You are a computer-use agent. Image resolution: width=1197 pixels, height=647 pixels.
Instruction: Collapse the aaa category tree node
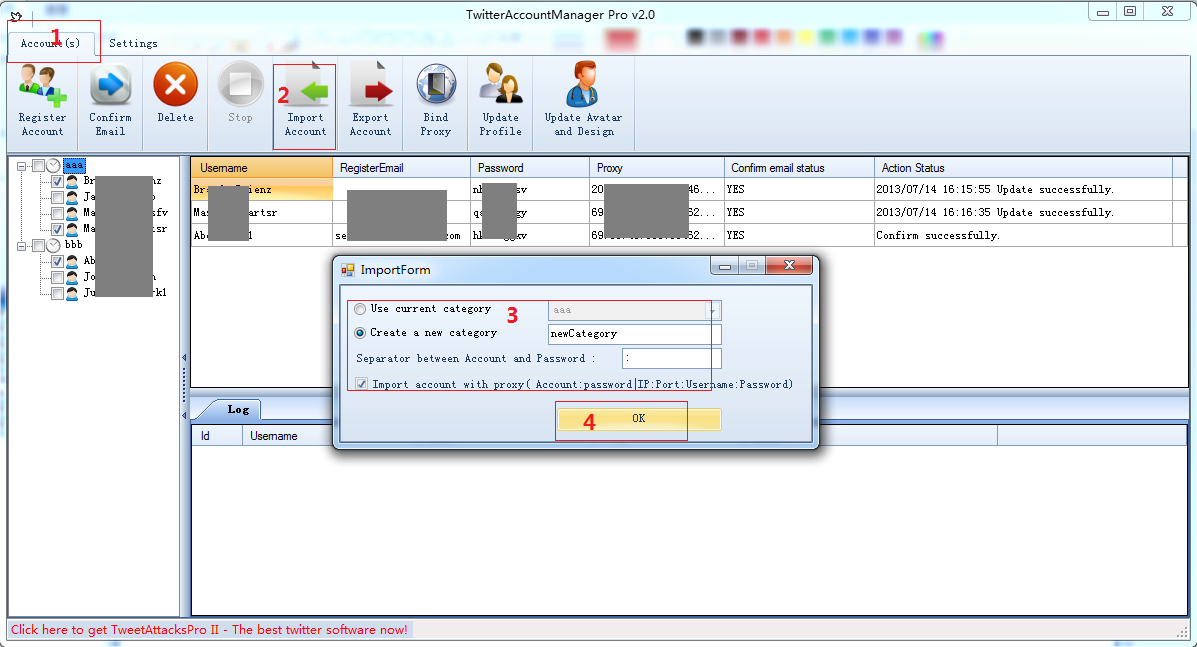pyautogui.click(x=22, y=165)
